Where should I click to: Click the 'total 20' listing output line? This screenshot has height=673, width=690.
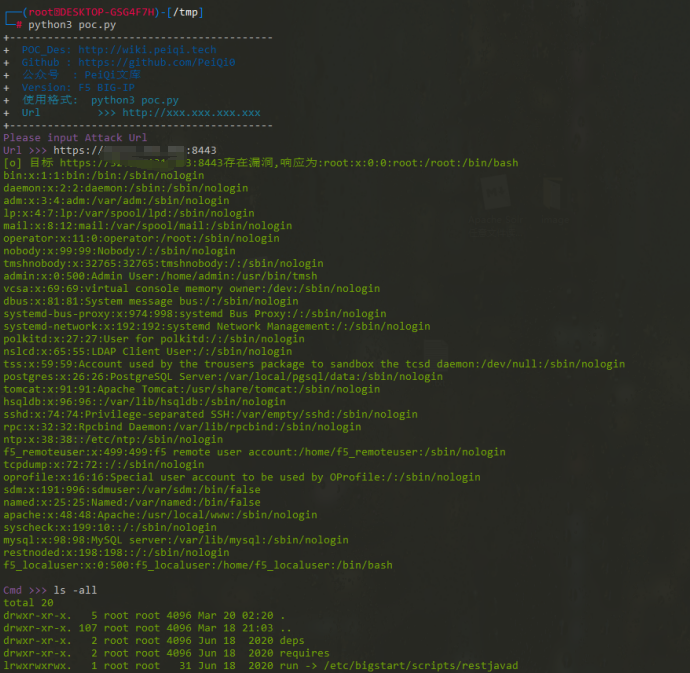[28, 603]
